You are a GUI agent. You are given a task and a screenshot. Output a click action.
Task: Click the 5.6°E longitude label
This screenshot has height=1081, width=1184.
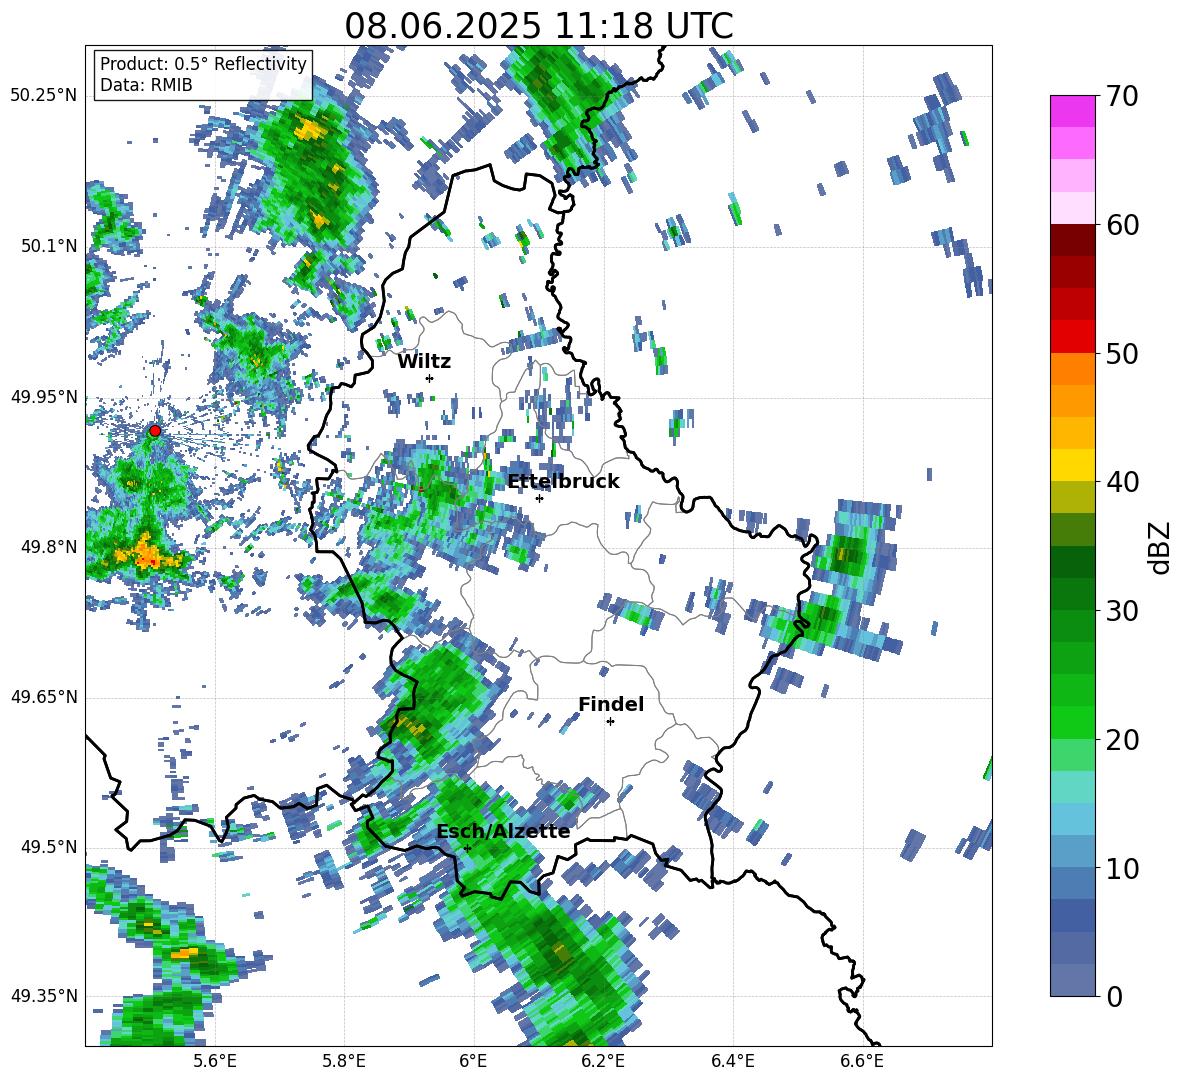[214, 1061]
